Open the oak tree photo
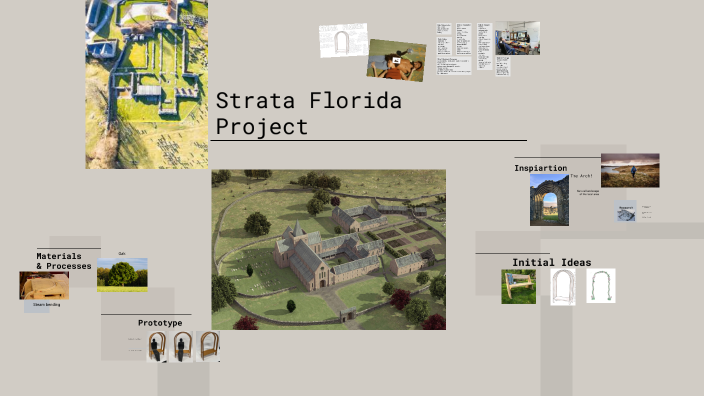Viewport: 704px width, 396px height. click(x=122, y=275)
